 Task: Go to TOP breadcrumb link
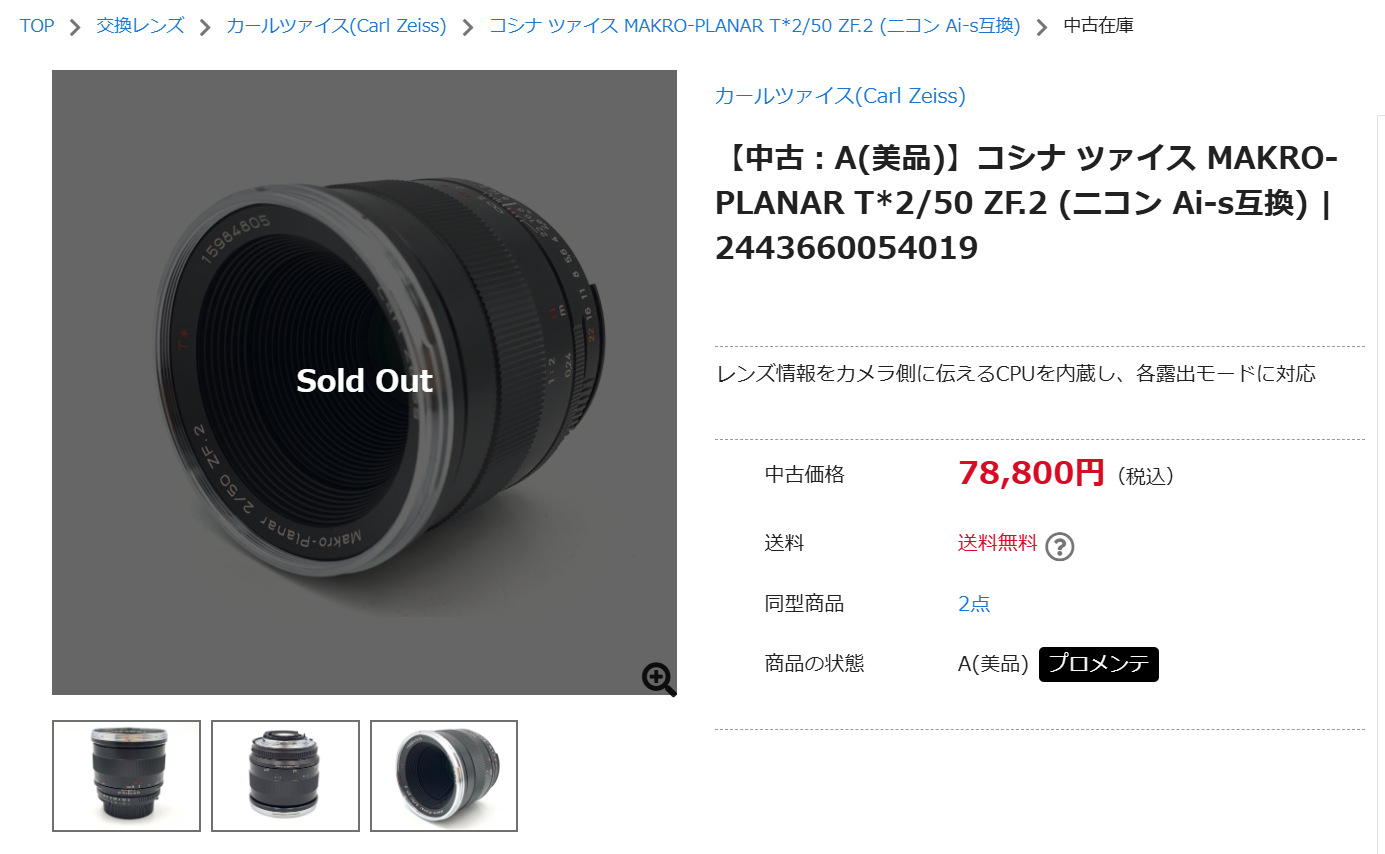pyautogui.click(x=37, y=26)
